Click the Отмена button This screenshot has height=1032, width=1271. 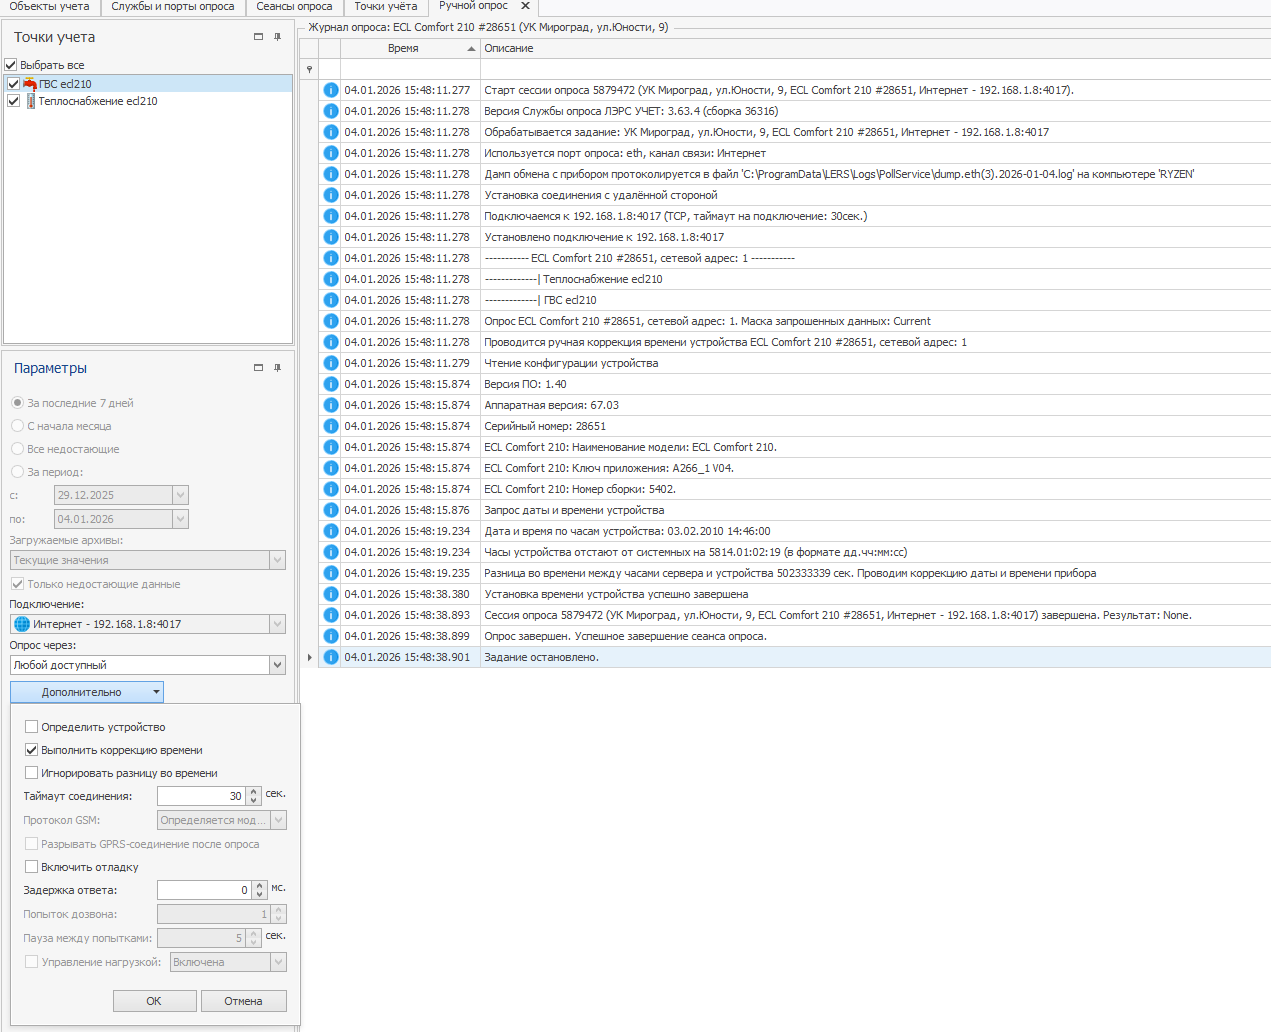click(x=243, y=1001)
